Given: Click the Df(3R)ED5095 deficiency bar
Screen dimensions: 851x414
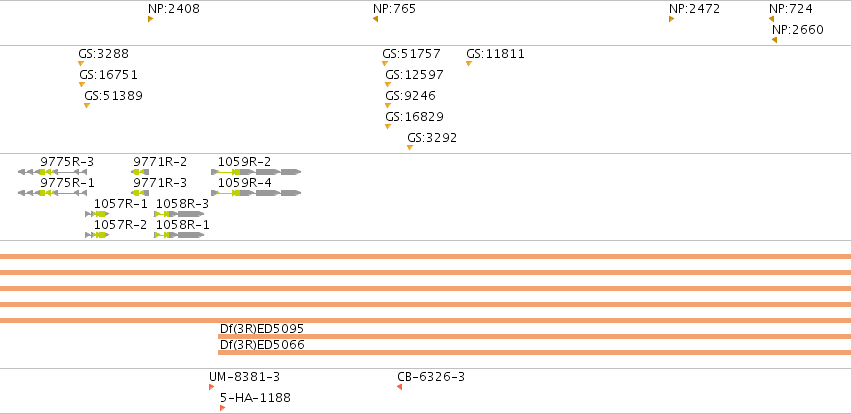Looking at the screenshot, I should (535, 336).
